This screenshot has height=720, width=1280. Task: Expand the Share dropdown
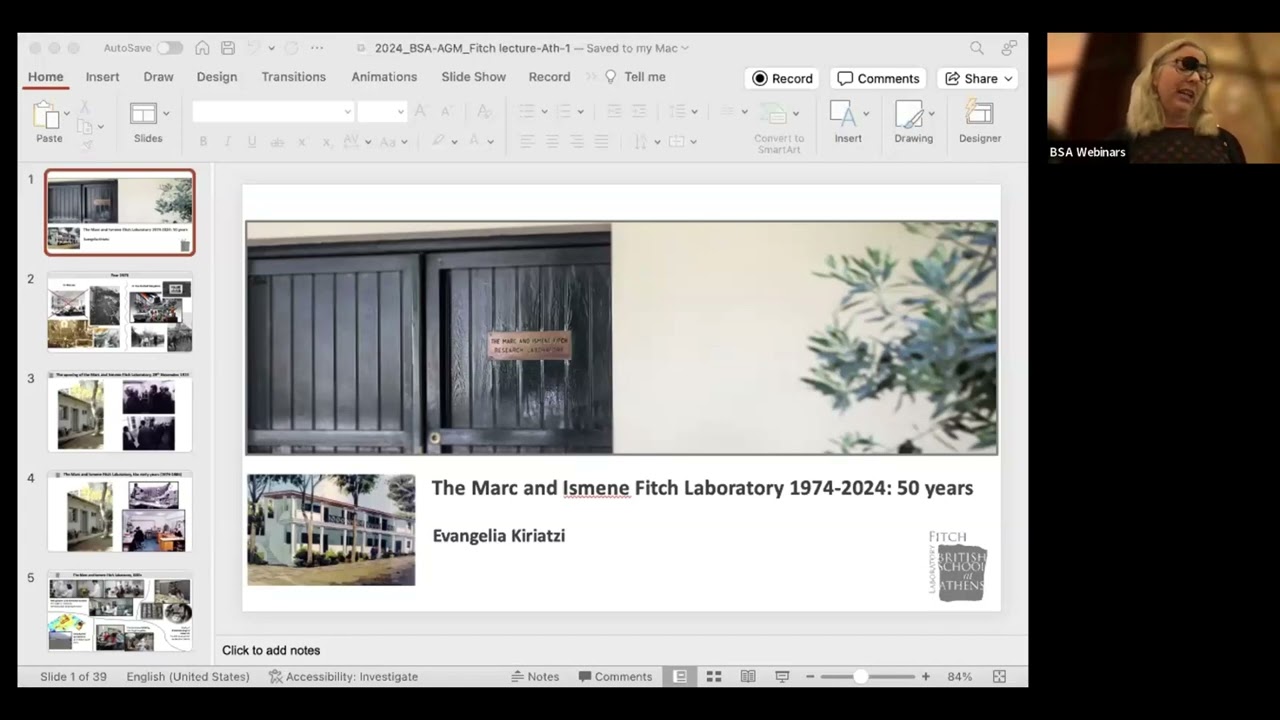(1008, 79)
